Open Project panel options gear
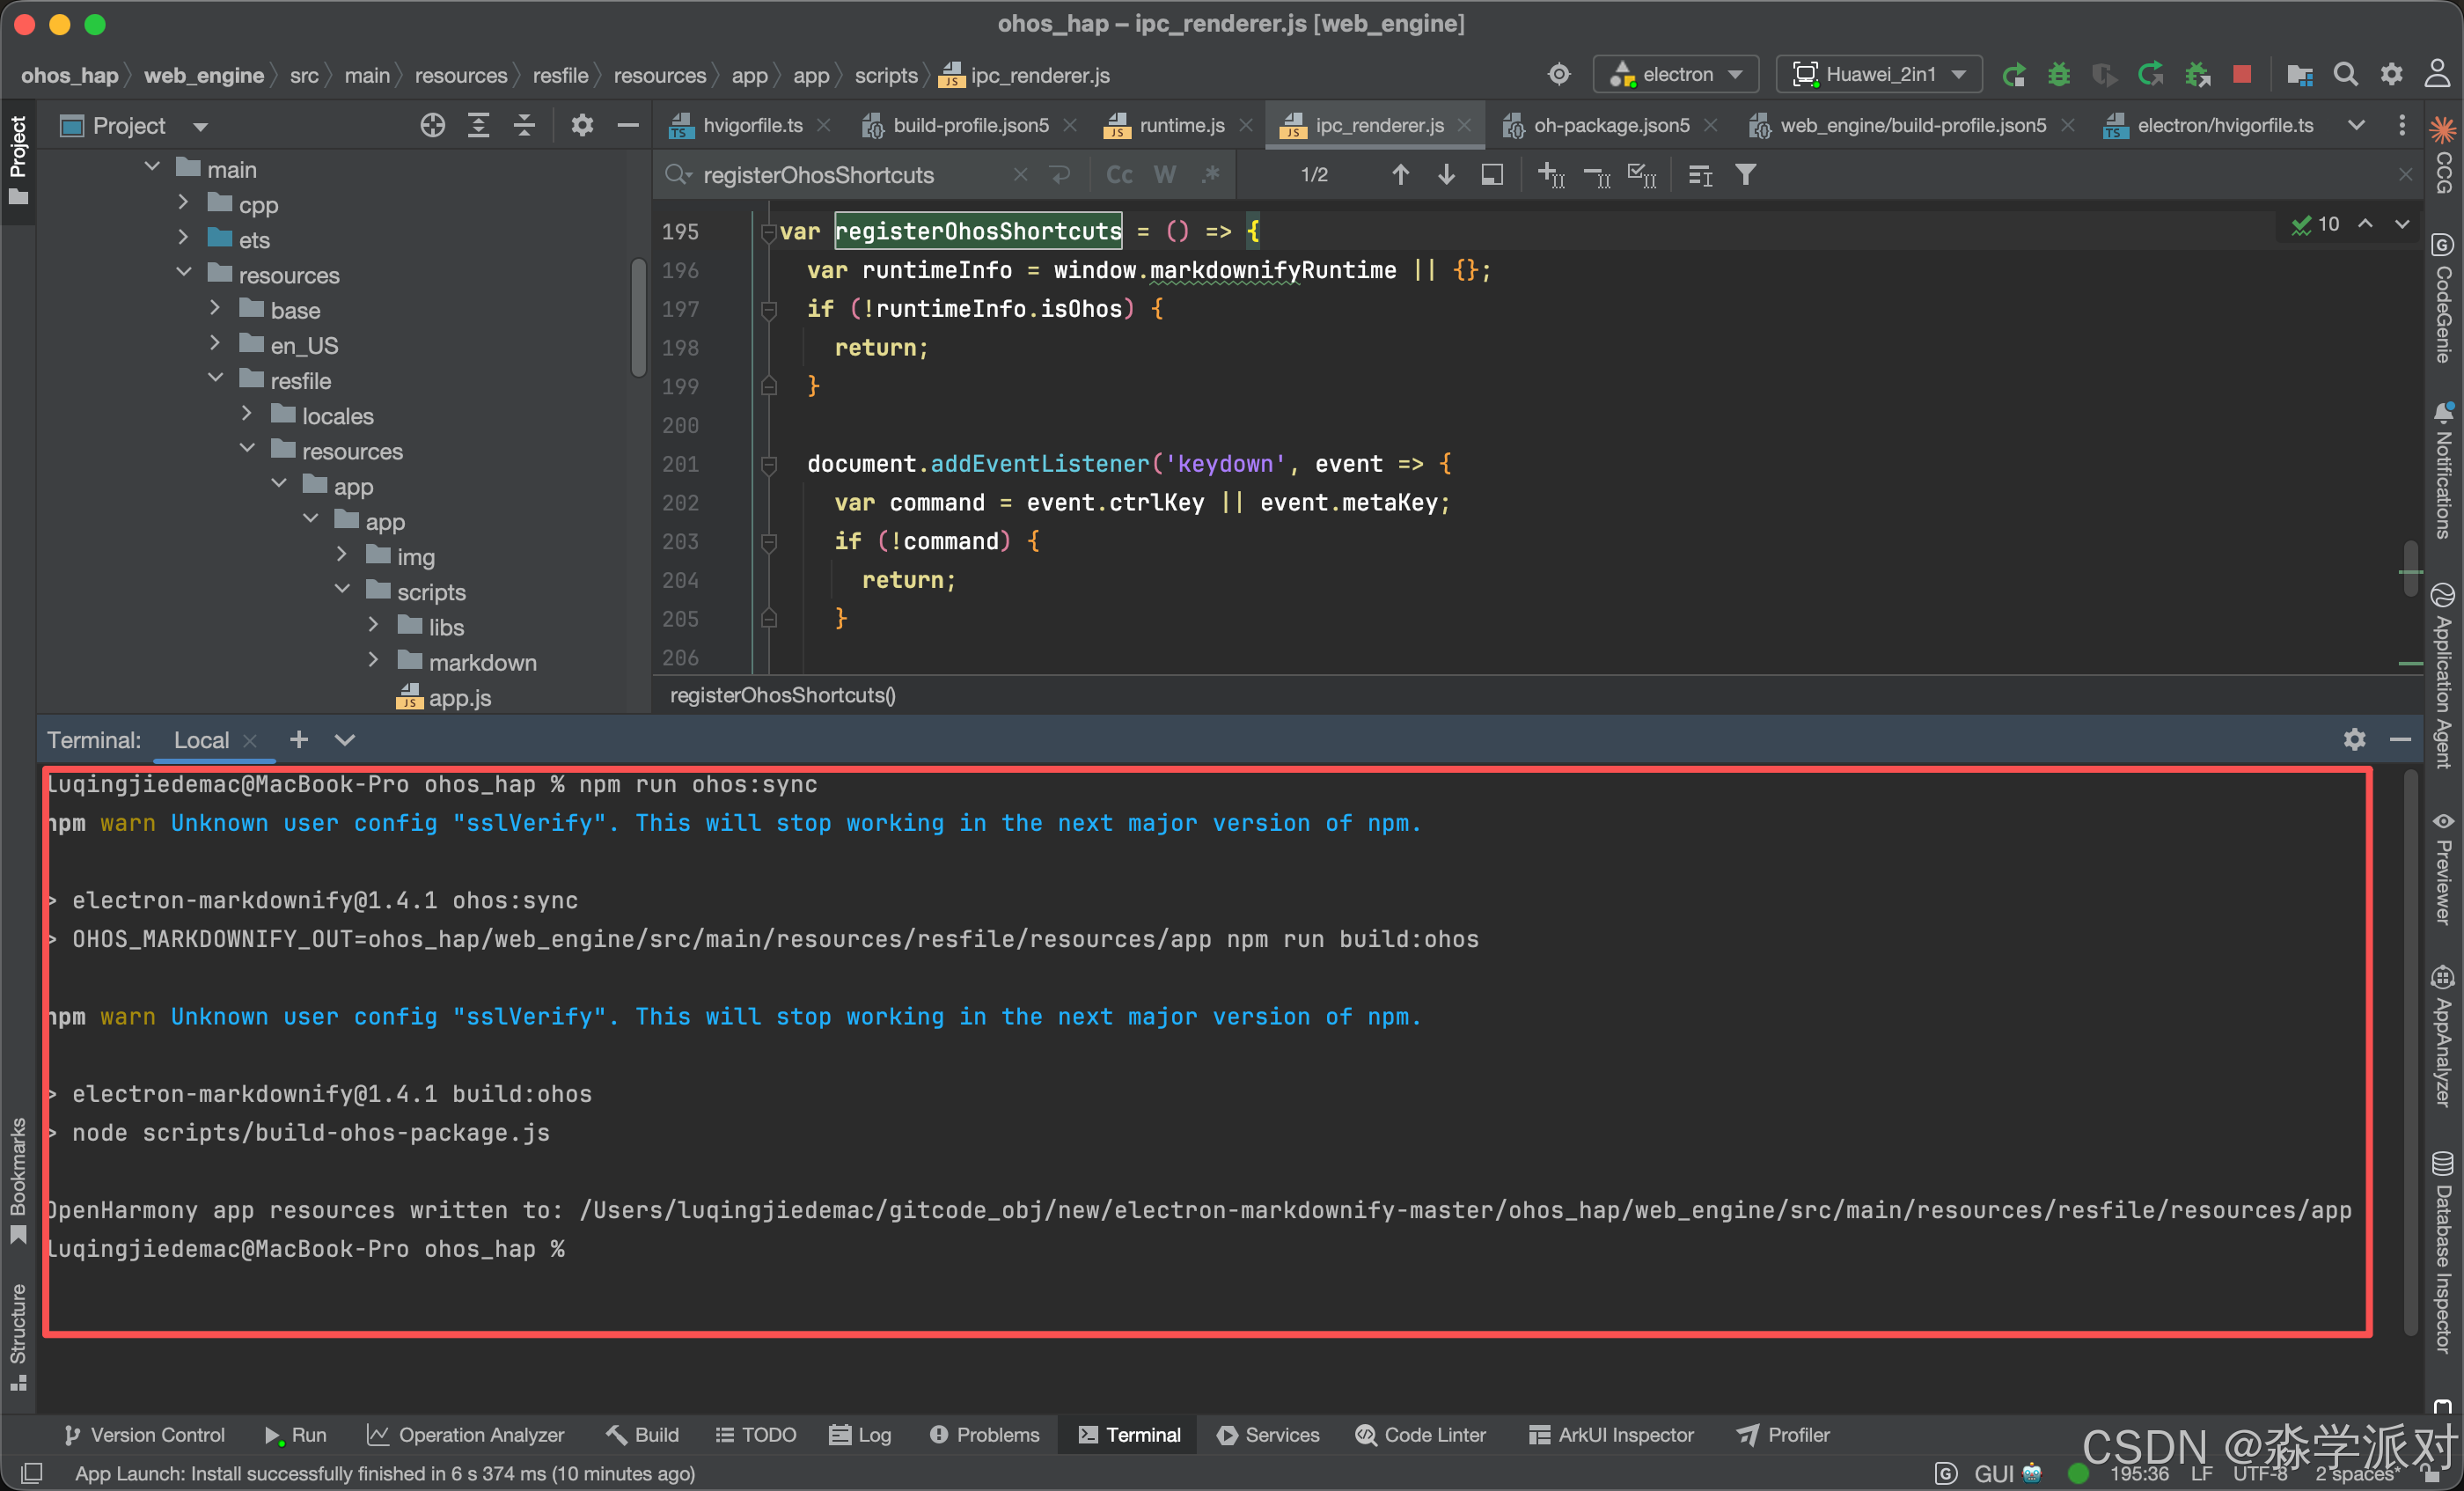 click(x=582, y=126)
